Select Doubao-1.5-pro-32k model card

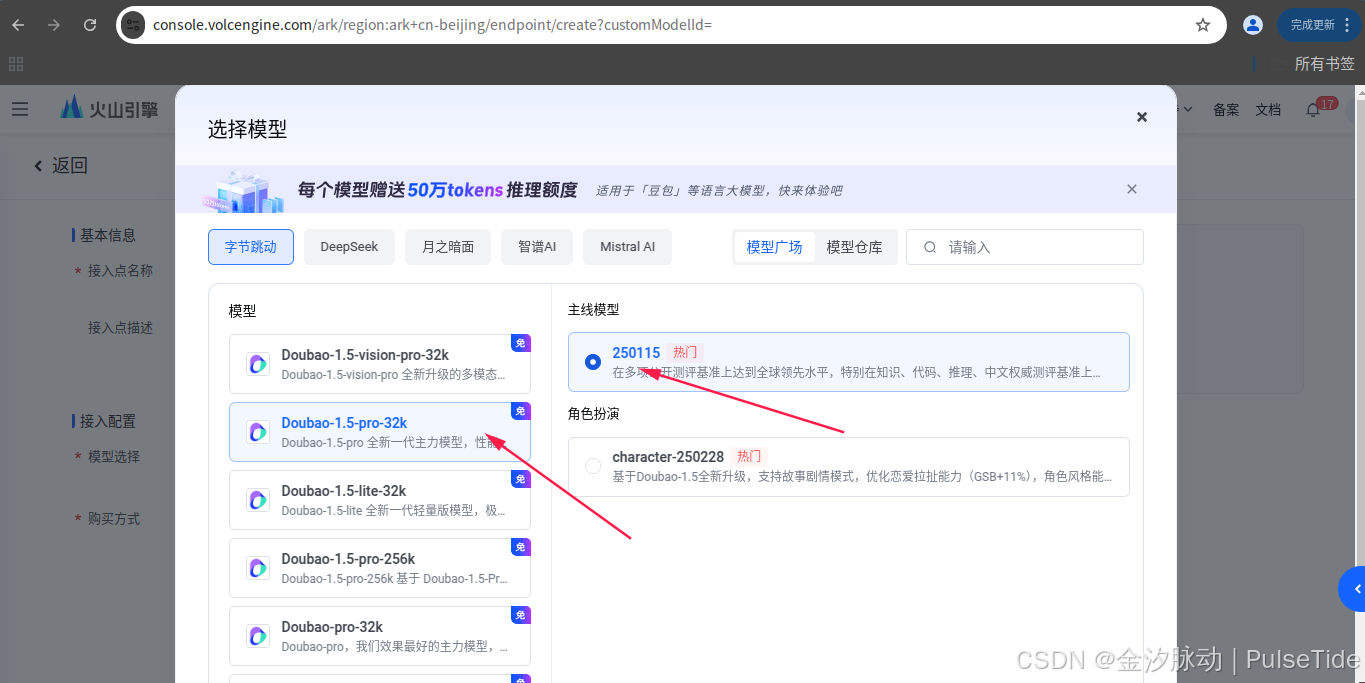tap(380, 432)
